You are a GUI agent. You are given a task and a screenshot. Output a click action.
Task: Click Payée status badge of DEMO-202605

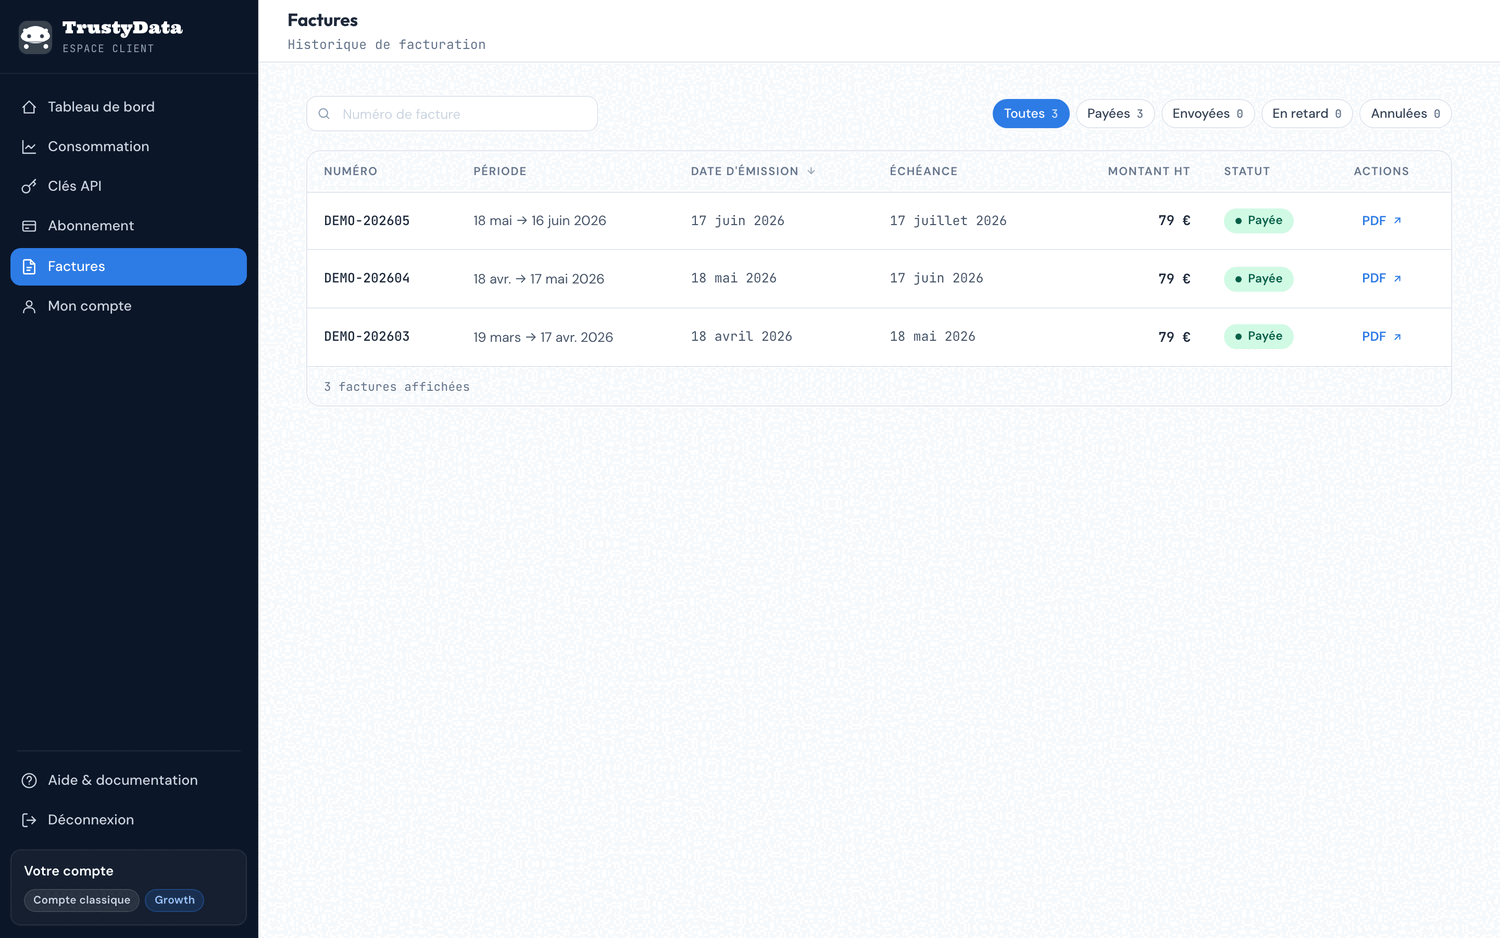click(1258, 221)
